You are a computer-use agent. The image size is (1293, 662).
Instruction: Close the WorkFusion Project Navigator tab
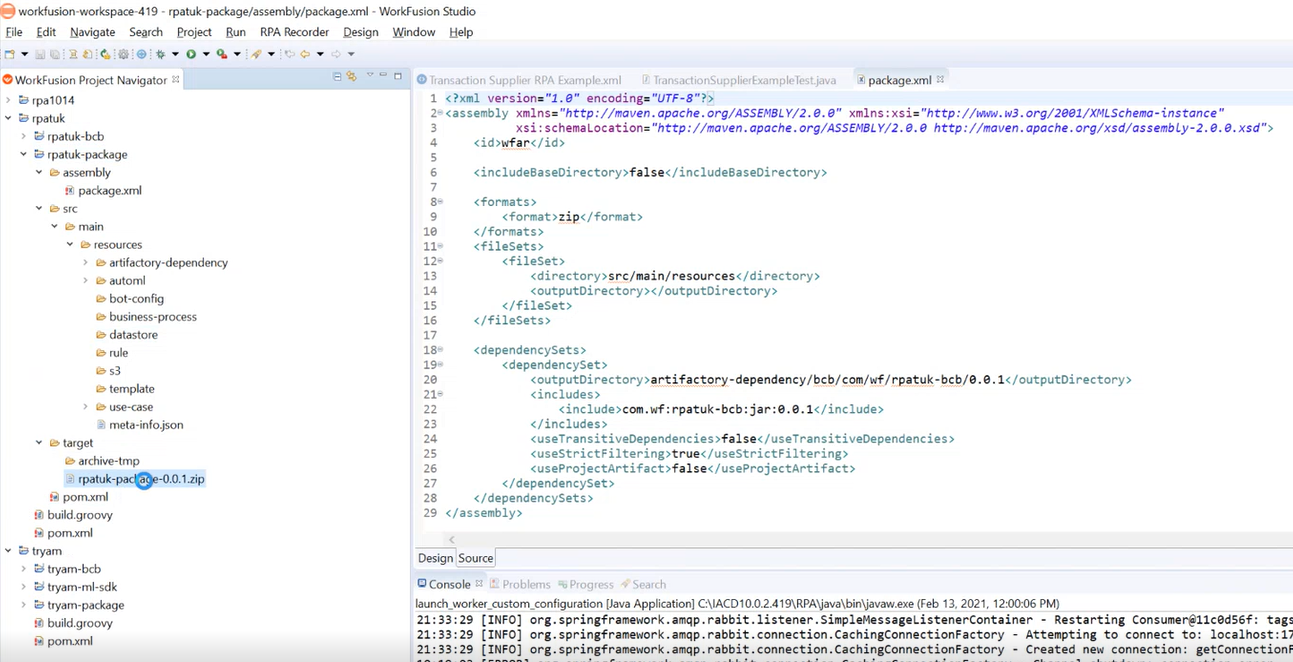[x=176, y=79]
